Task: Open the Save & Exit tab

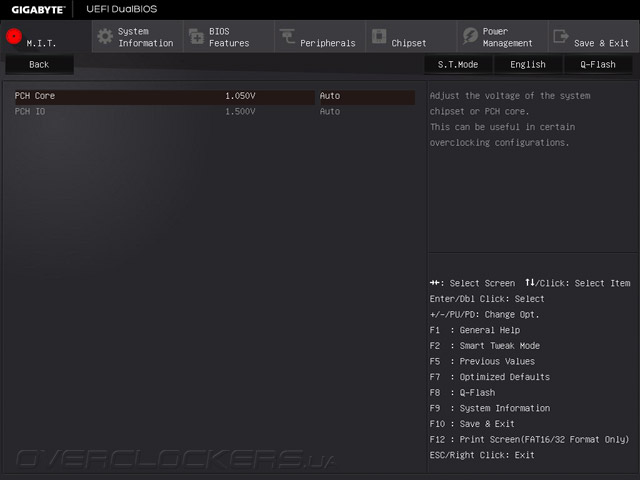Action: pos(594,36)
